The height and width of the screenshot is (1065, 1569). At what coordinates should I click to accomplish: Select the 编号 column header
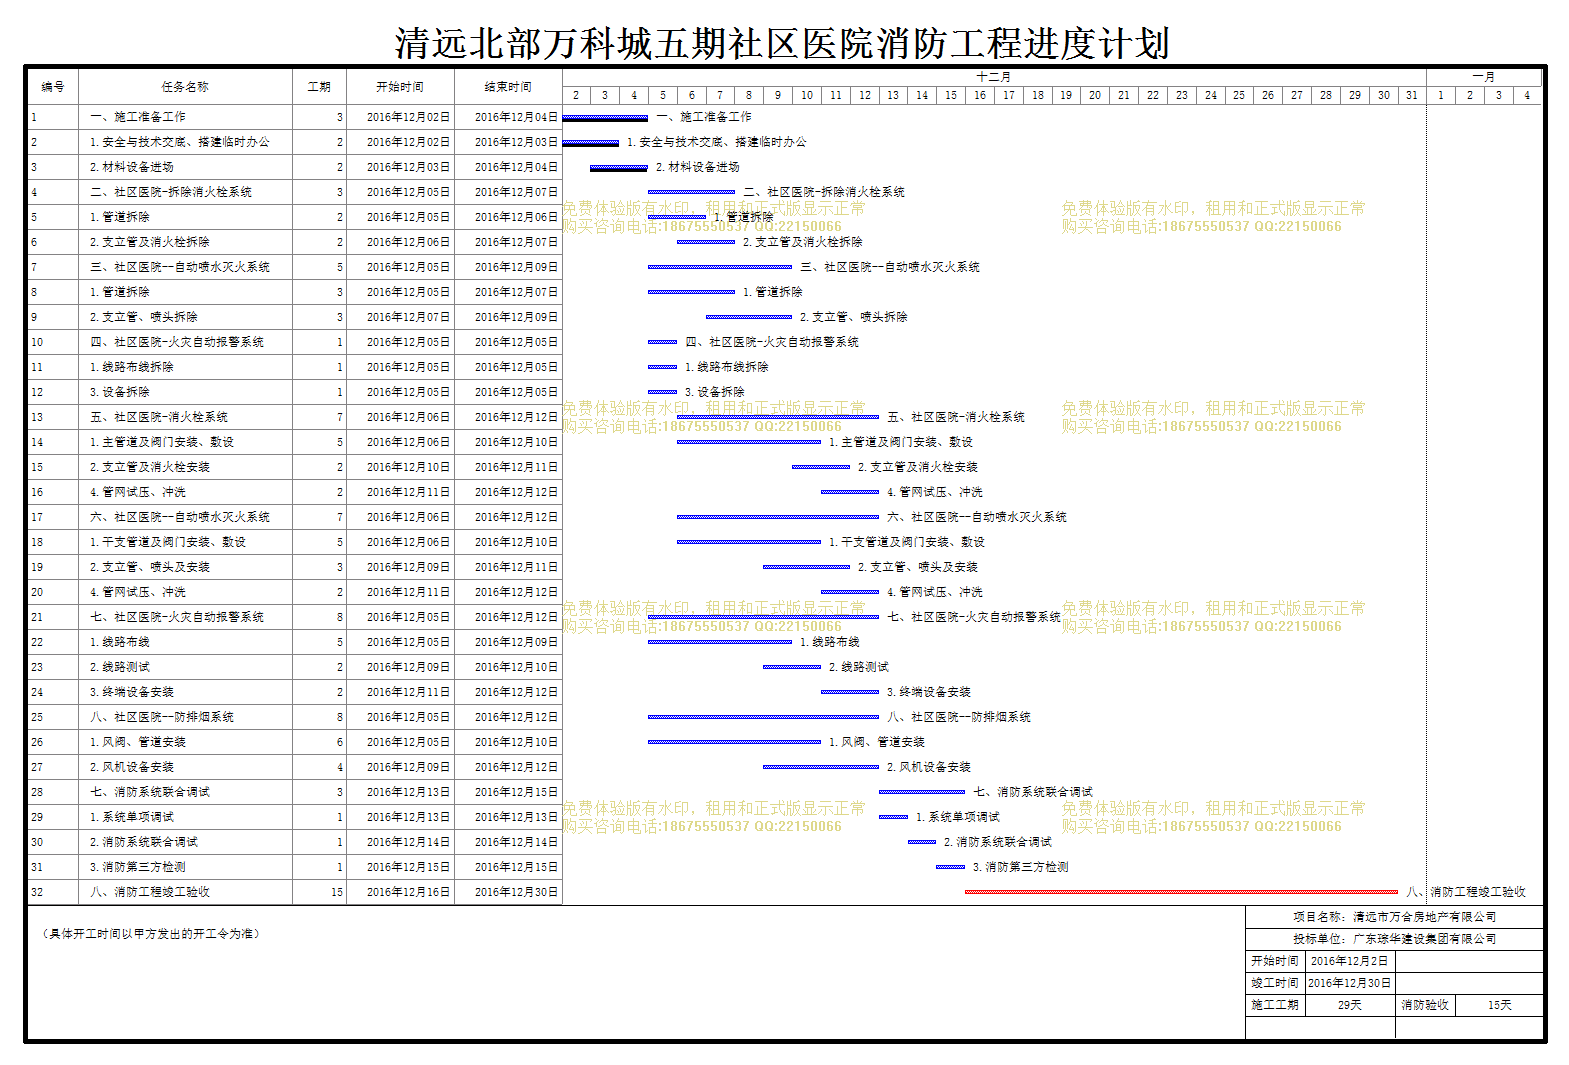(53, 87)
